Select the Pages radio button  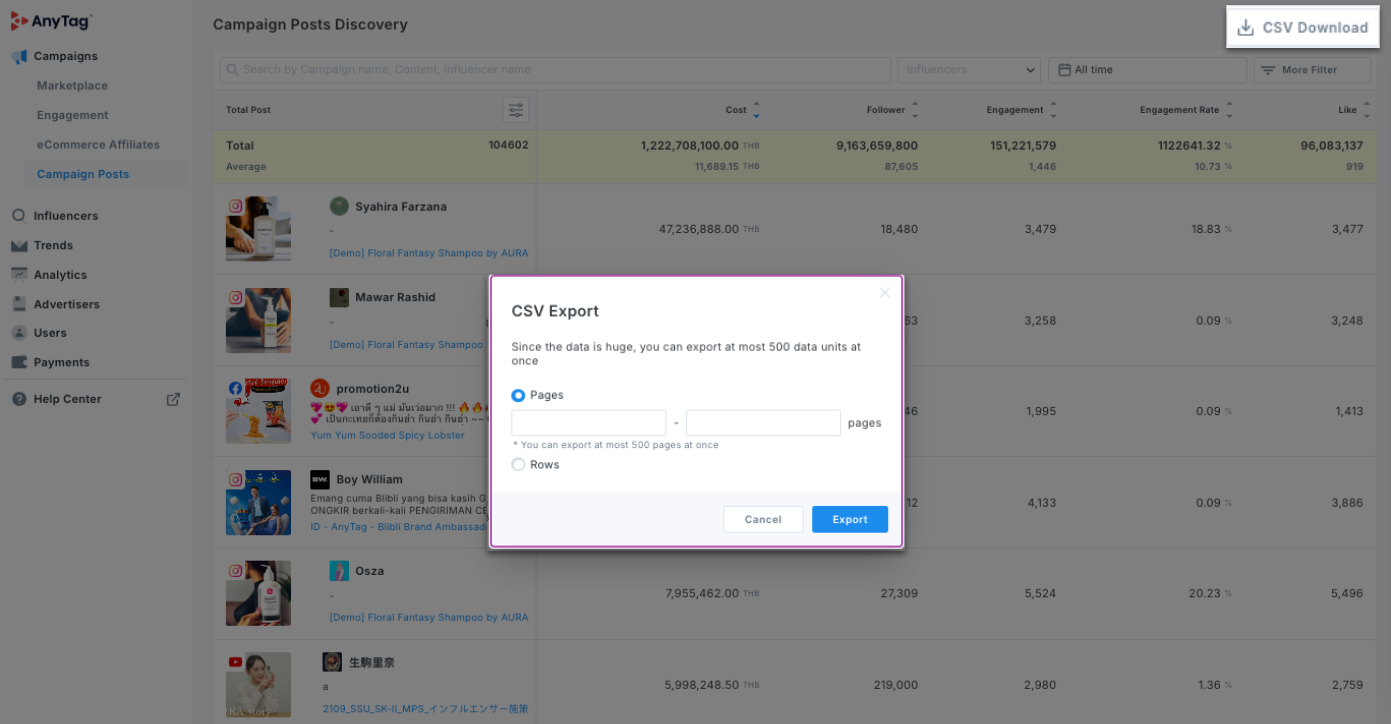click(518, 396)
